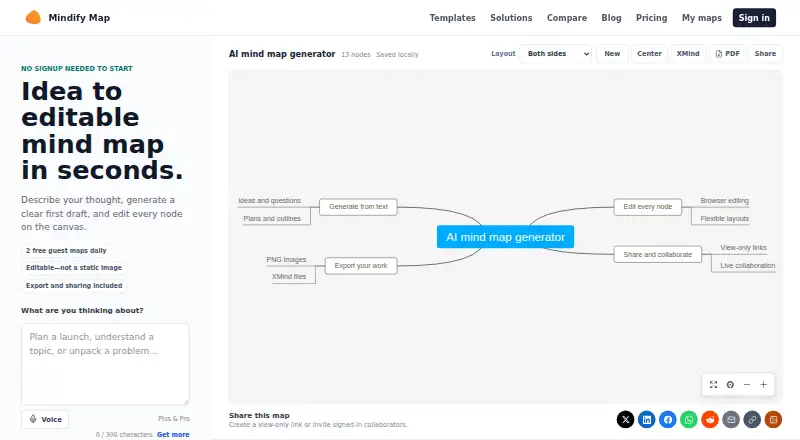
Task: Select the Edit every node node
Action: pyautogui.click(x=647, y=207)
